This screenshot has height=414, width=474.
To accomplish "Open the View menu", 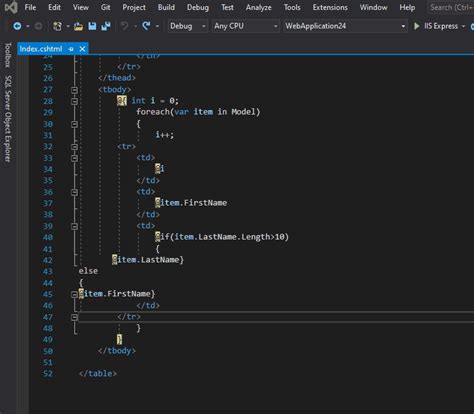I will [81, 7].
